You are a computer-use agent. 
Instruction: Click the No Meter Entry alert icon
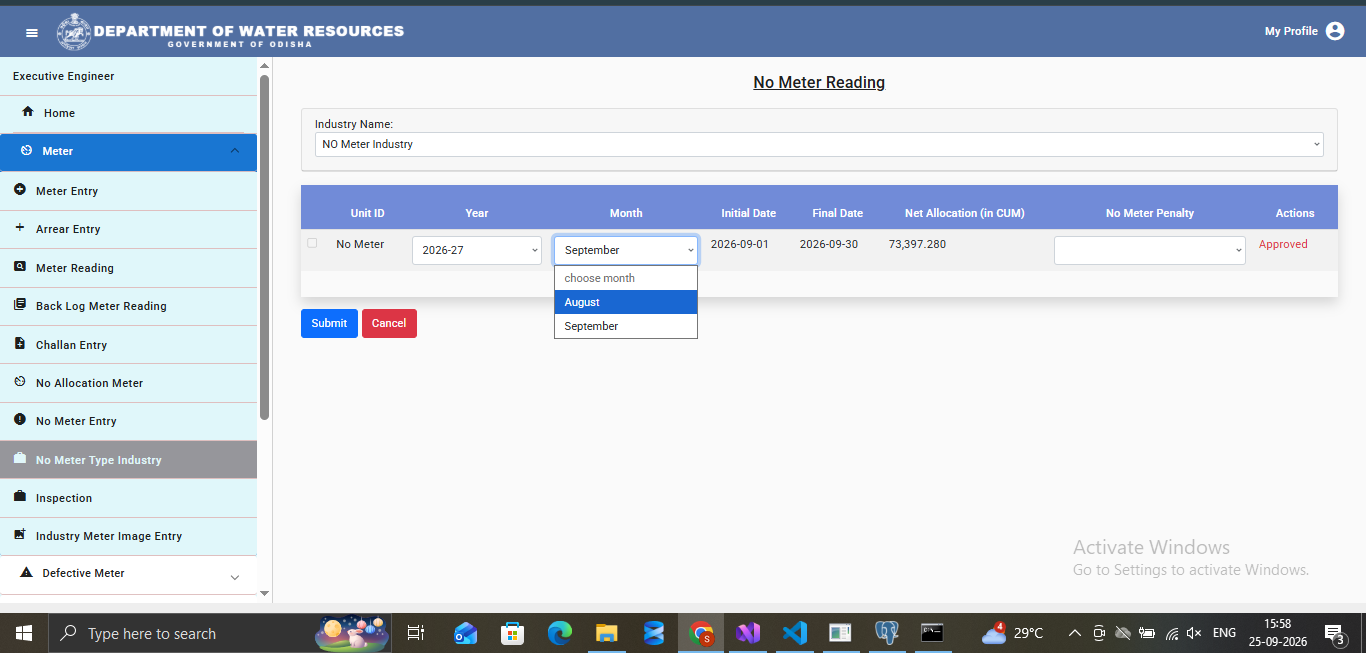click(x=20, y=420)
